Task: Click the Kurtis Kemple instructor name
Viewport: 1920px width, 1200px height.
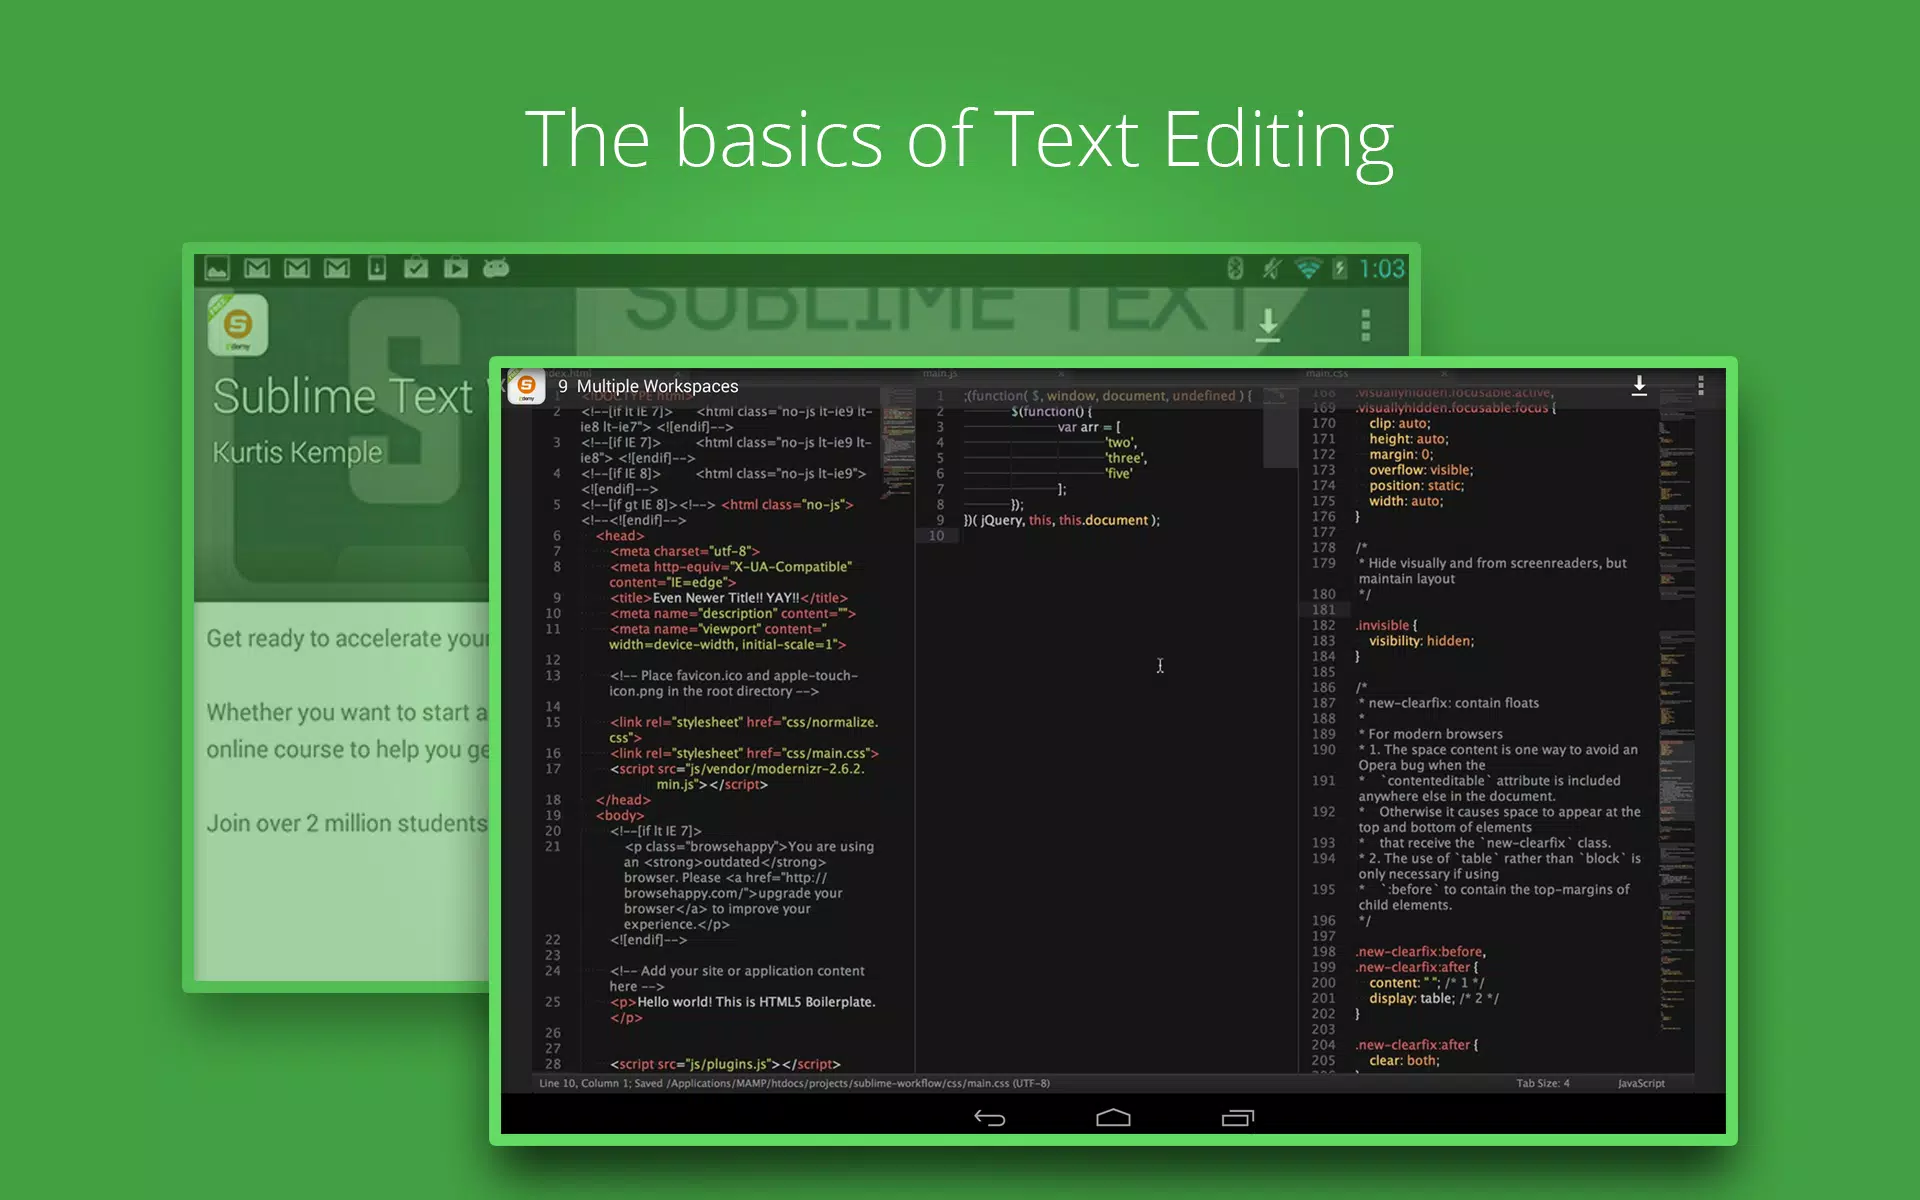Action: pyautogui.click(x=297, y=452)
